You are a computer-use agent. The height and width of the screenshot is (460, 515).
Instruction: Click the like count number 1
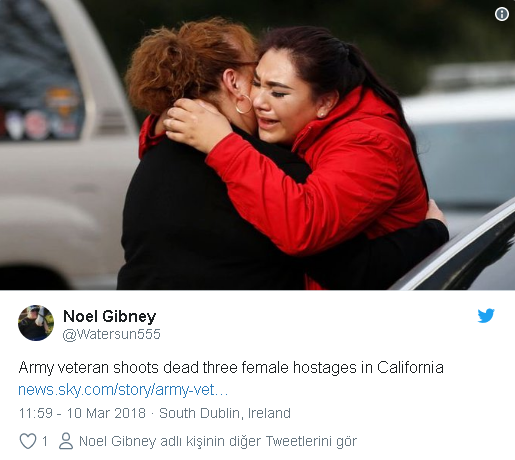click(45, 442)
